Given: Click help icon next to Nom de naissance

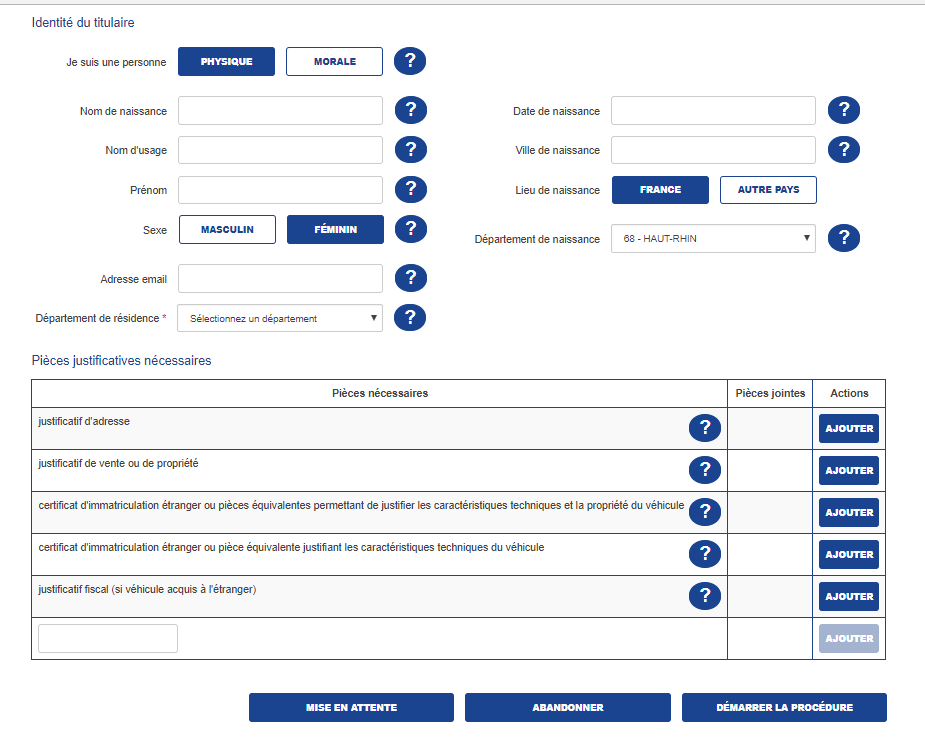Looking at the screenshot, I should (410, 110).
